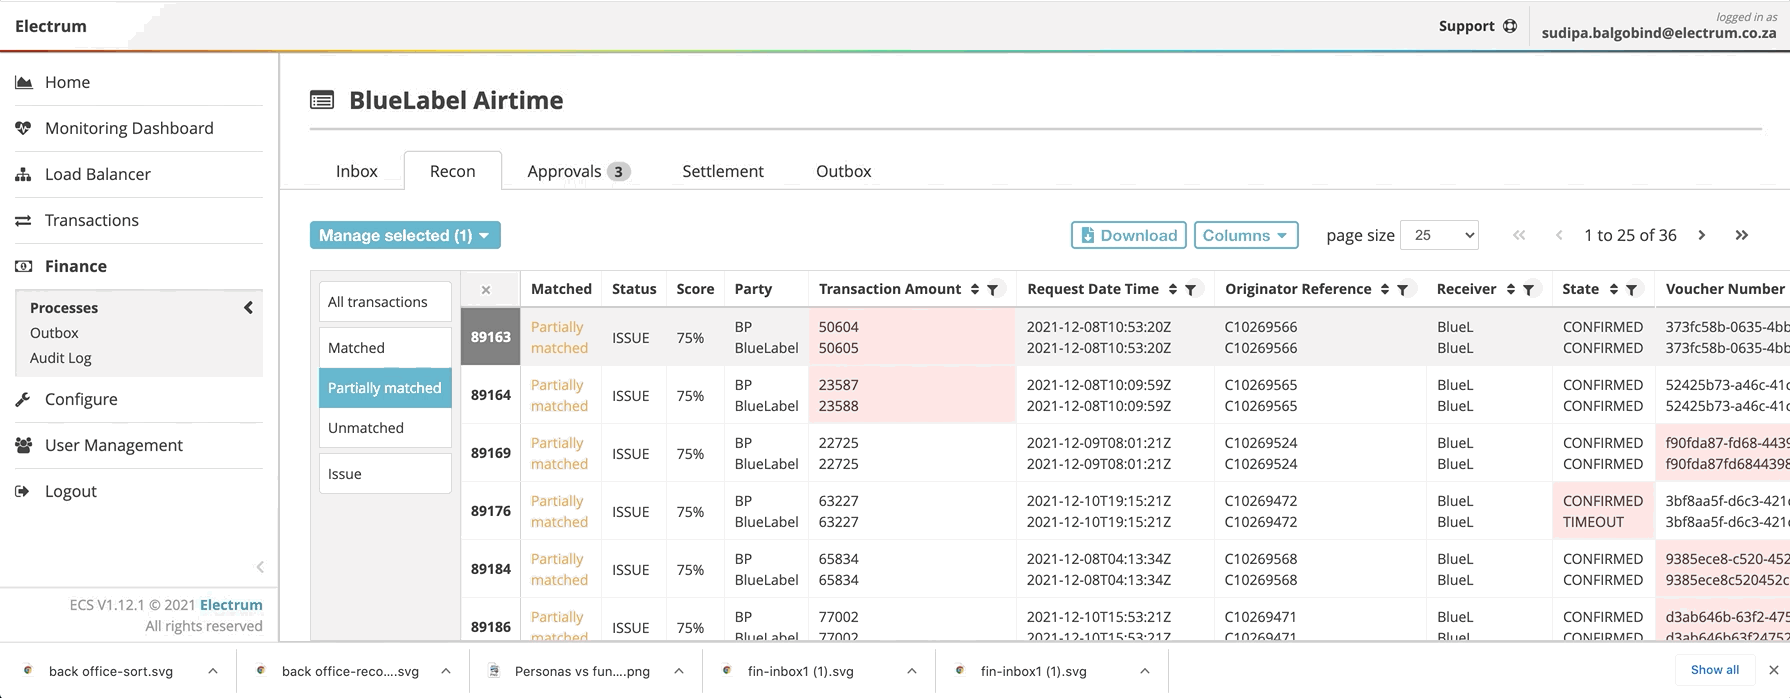Sort by Transaction Amount column arrows

(x=975, y=290)
